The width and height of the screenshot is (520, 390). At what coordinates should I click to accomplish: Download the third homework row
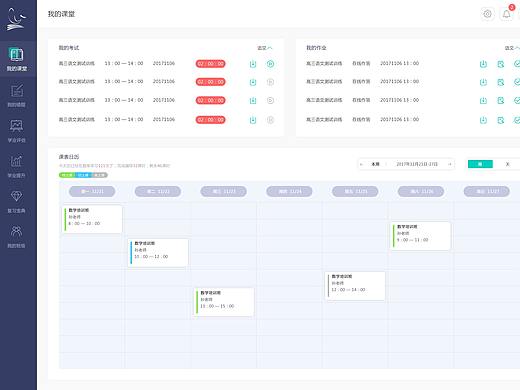[x=483, y=100]
